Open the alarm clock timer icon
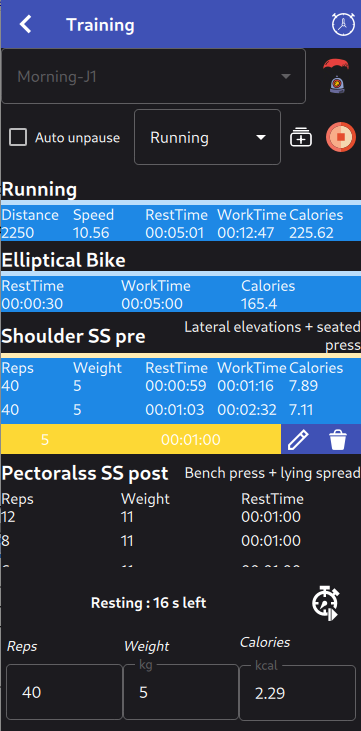Viewport: 361px width, 731px height. (x=343, y=24)
